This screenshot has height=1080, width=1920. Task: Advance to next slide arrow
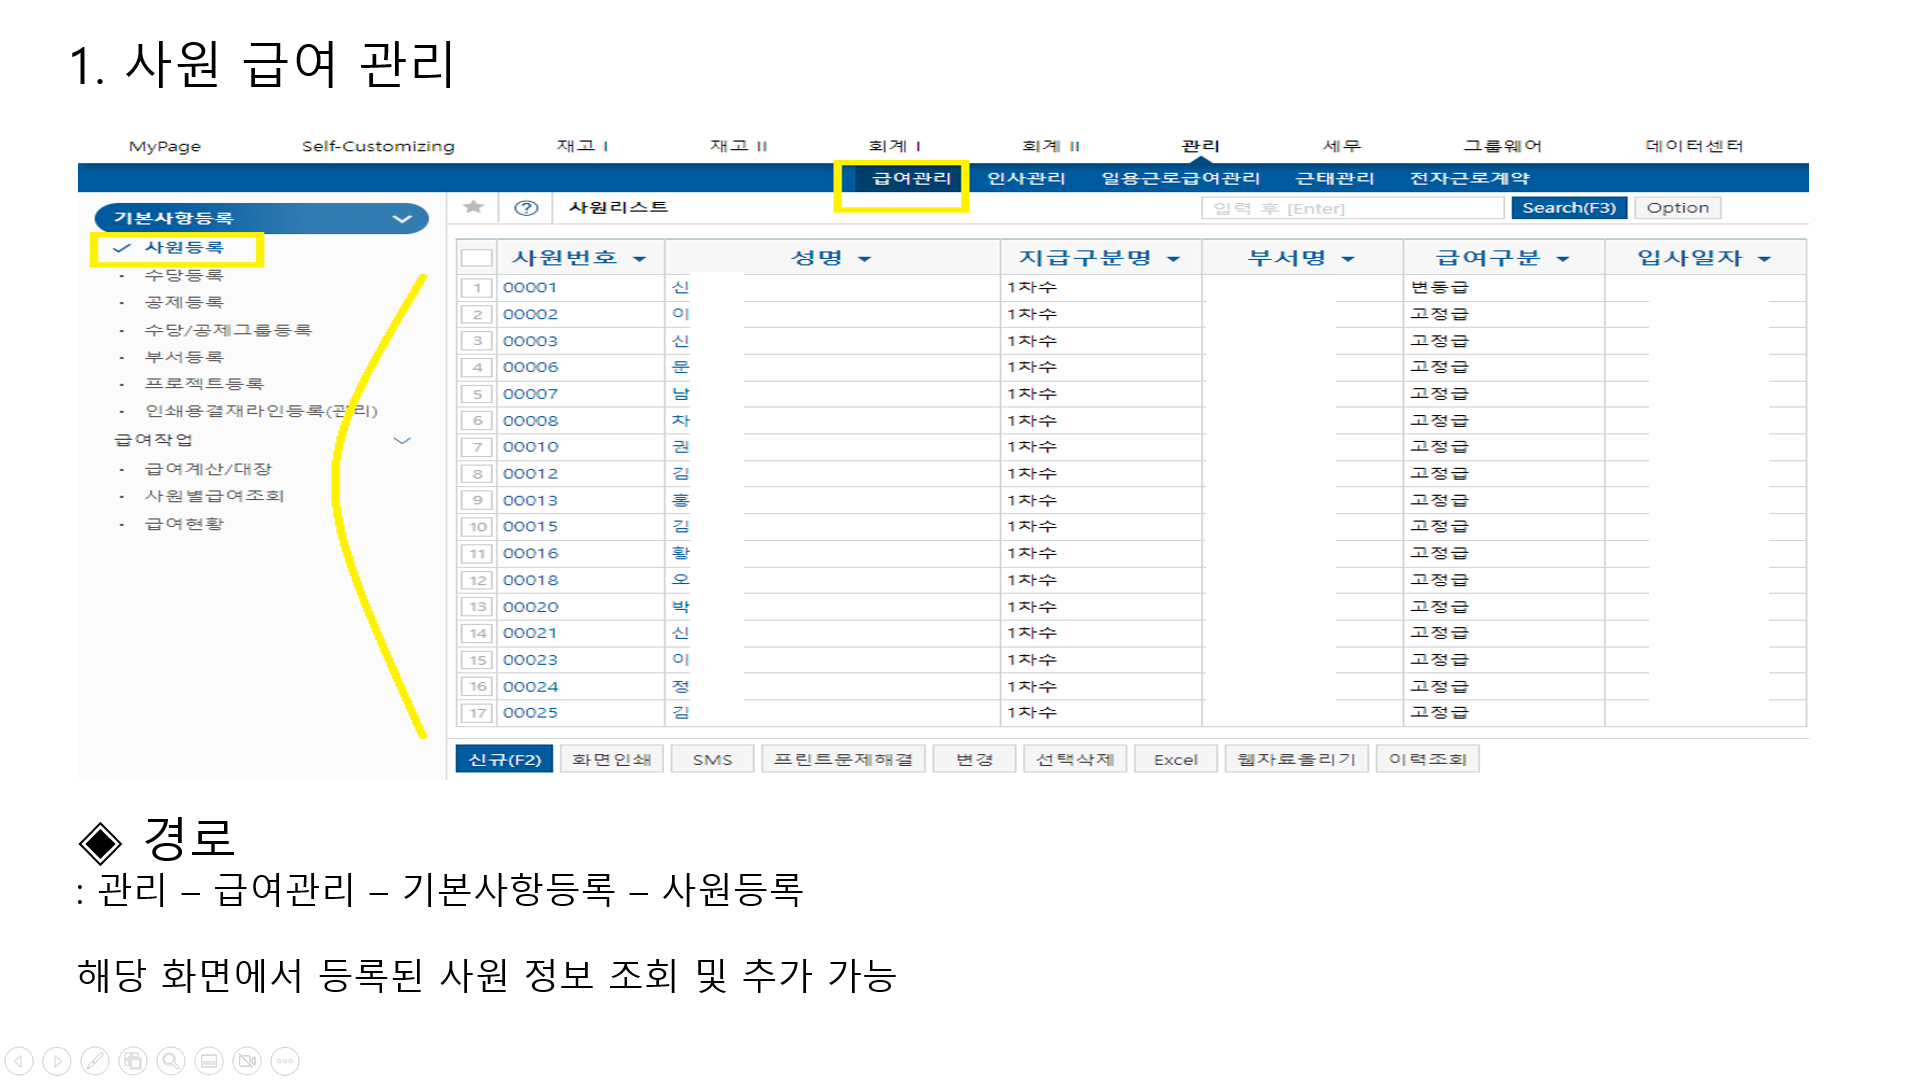click(57, 1060)
